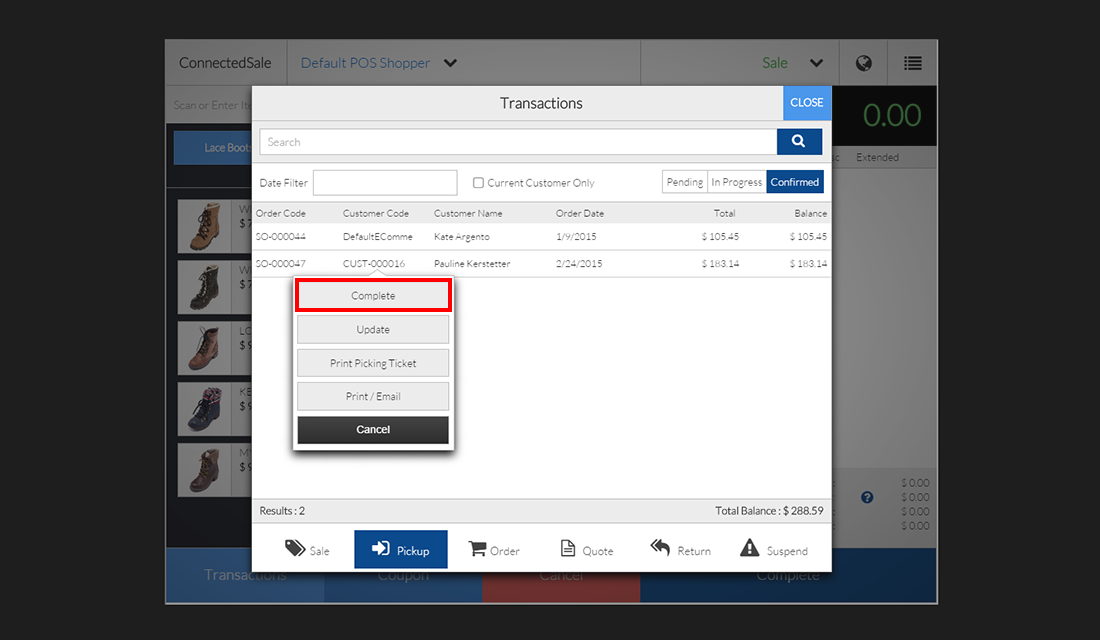Choose Complete from the order menu

(x=373, y=296)
